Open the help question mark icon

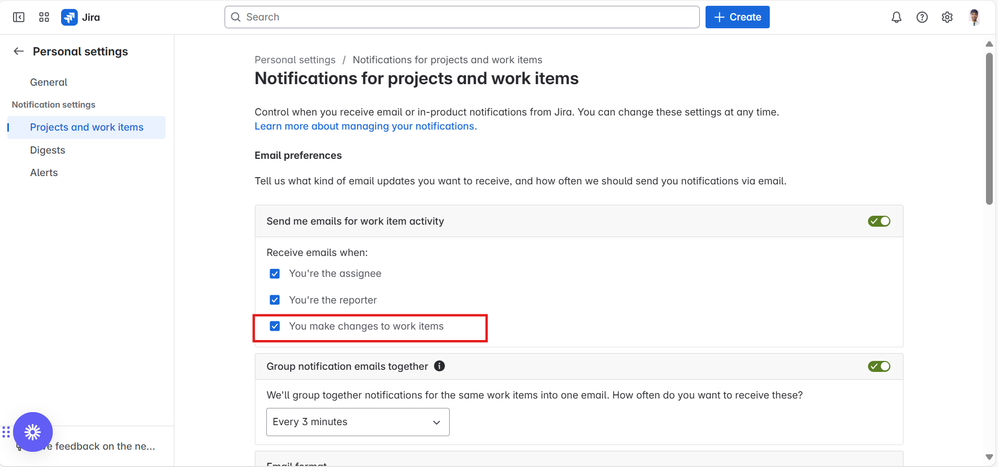pyautogui.click(x=922, y=17)
